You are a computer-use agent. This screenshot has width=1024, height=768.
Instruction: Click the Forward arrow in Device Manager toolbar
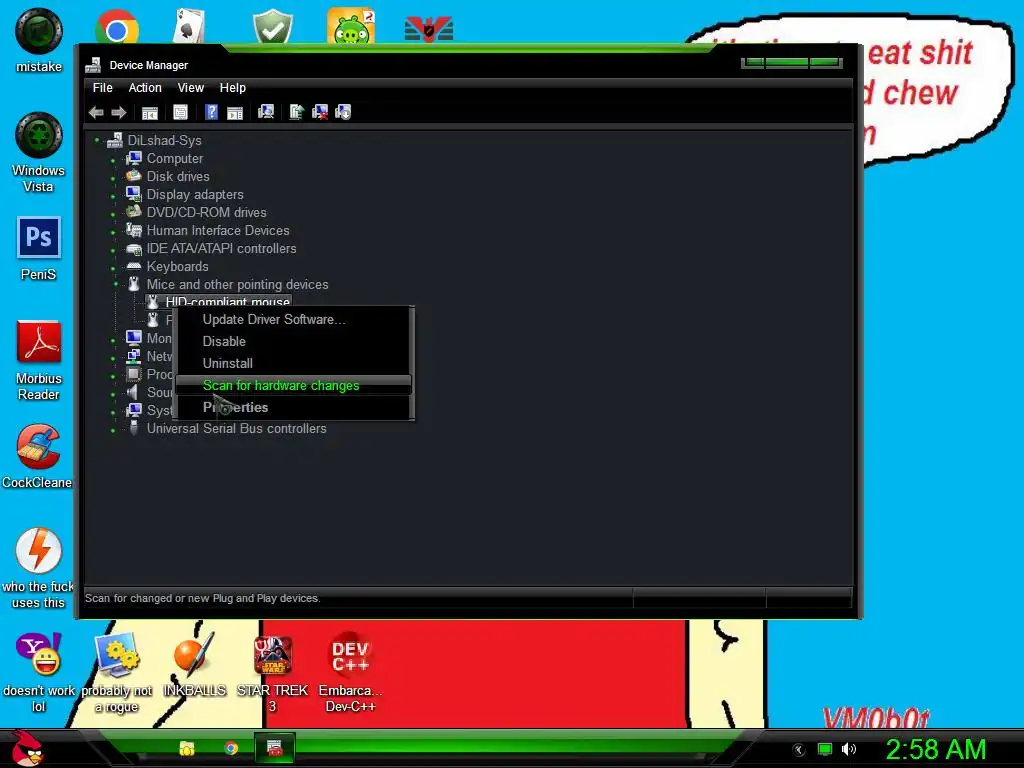coord(119,112)
